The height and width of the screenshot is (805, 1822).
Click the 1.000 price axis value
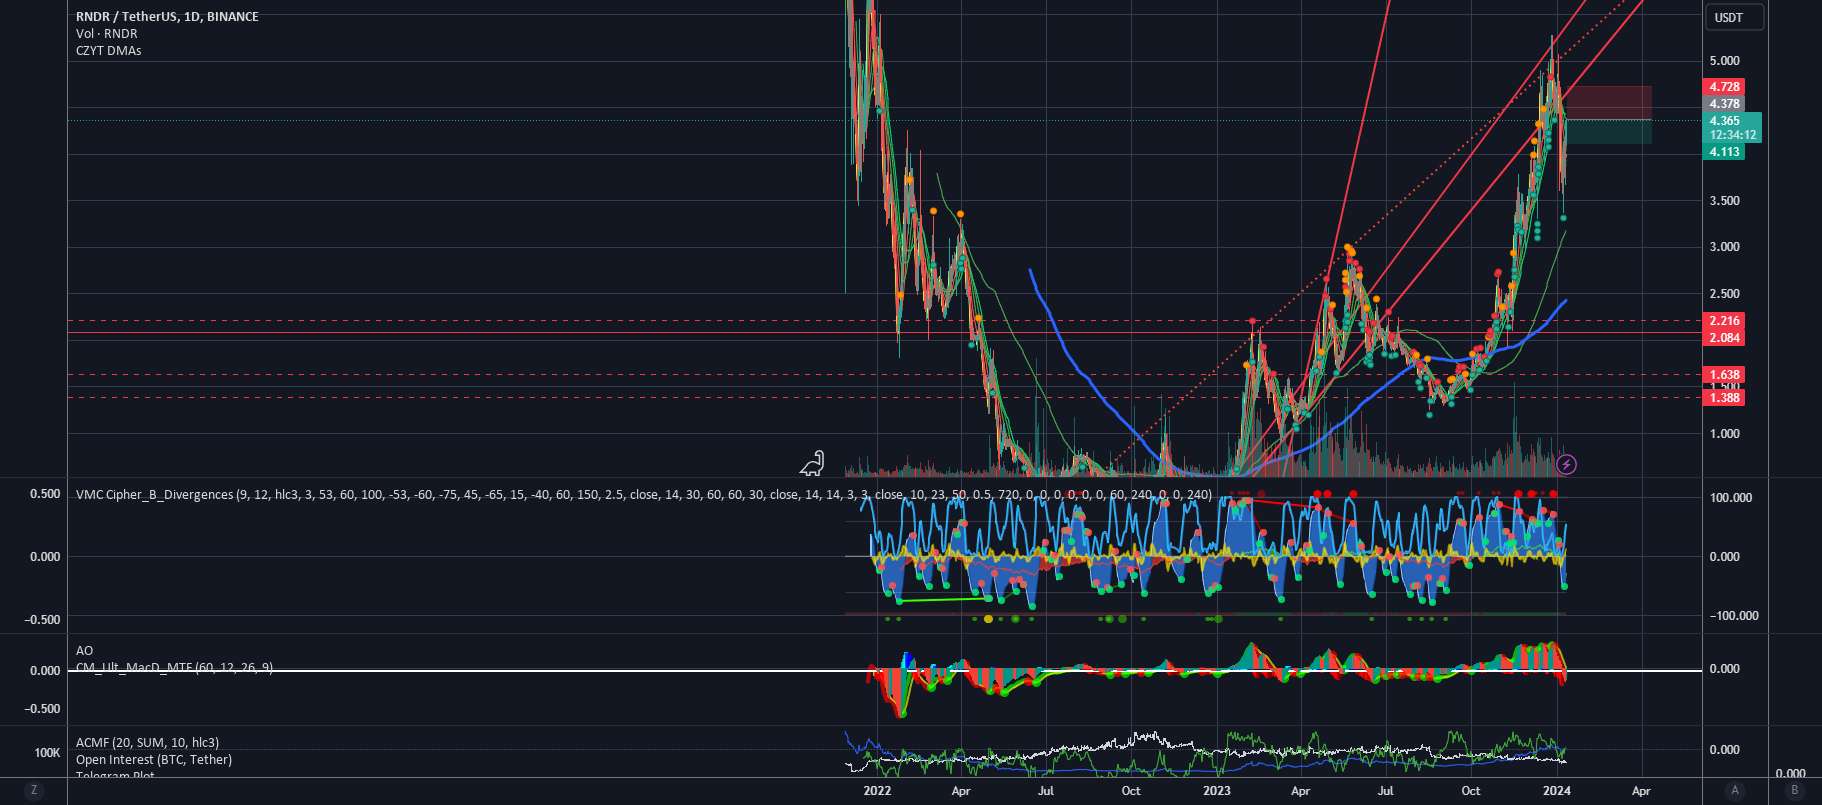1724,434
